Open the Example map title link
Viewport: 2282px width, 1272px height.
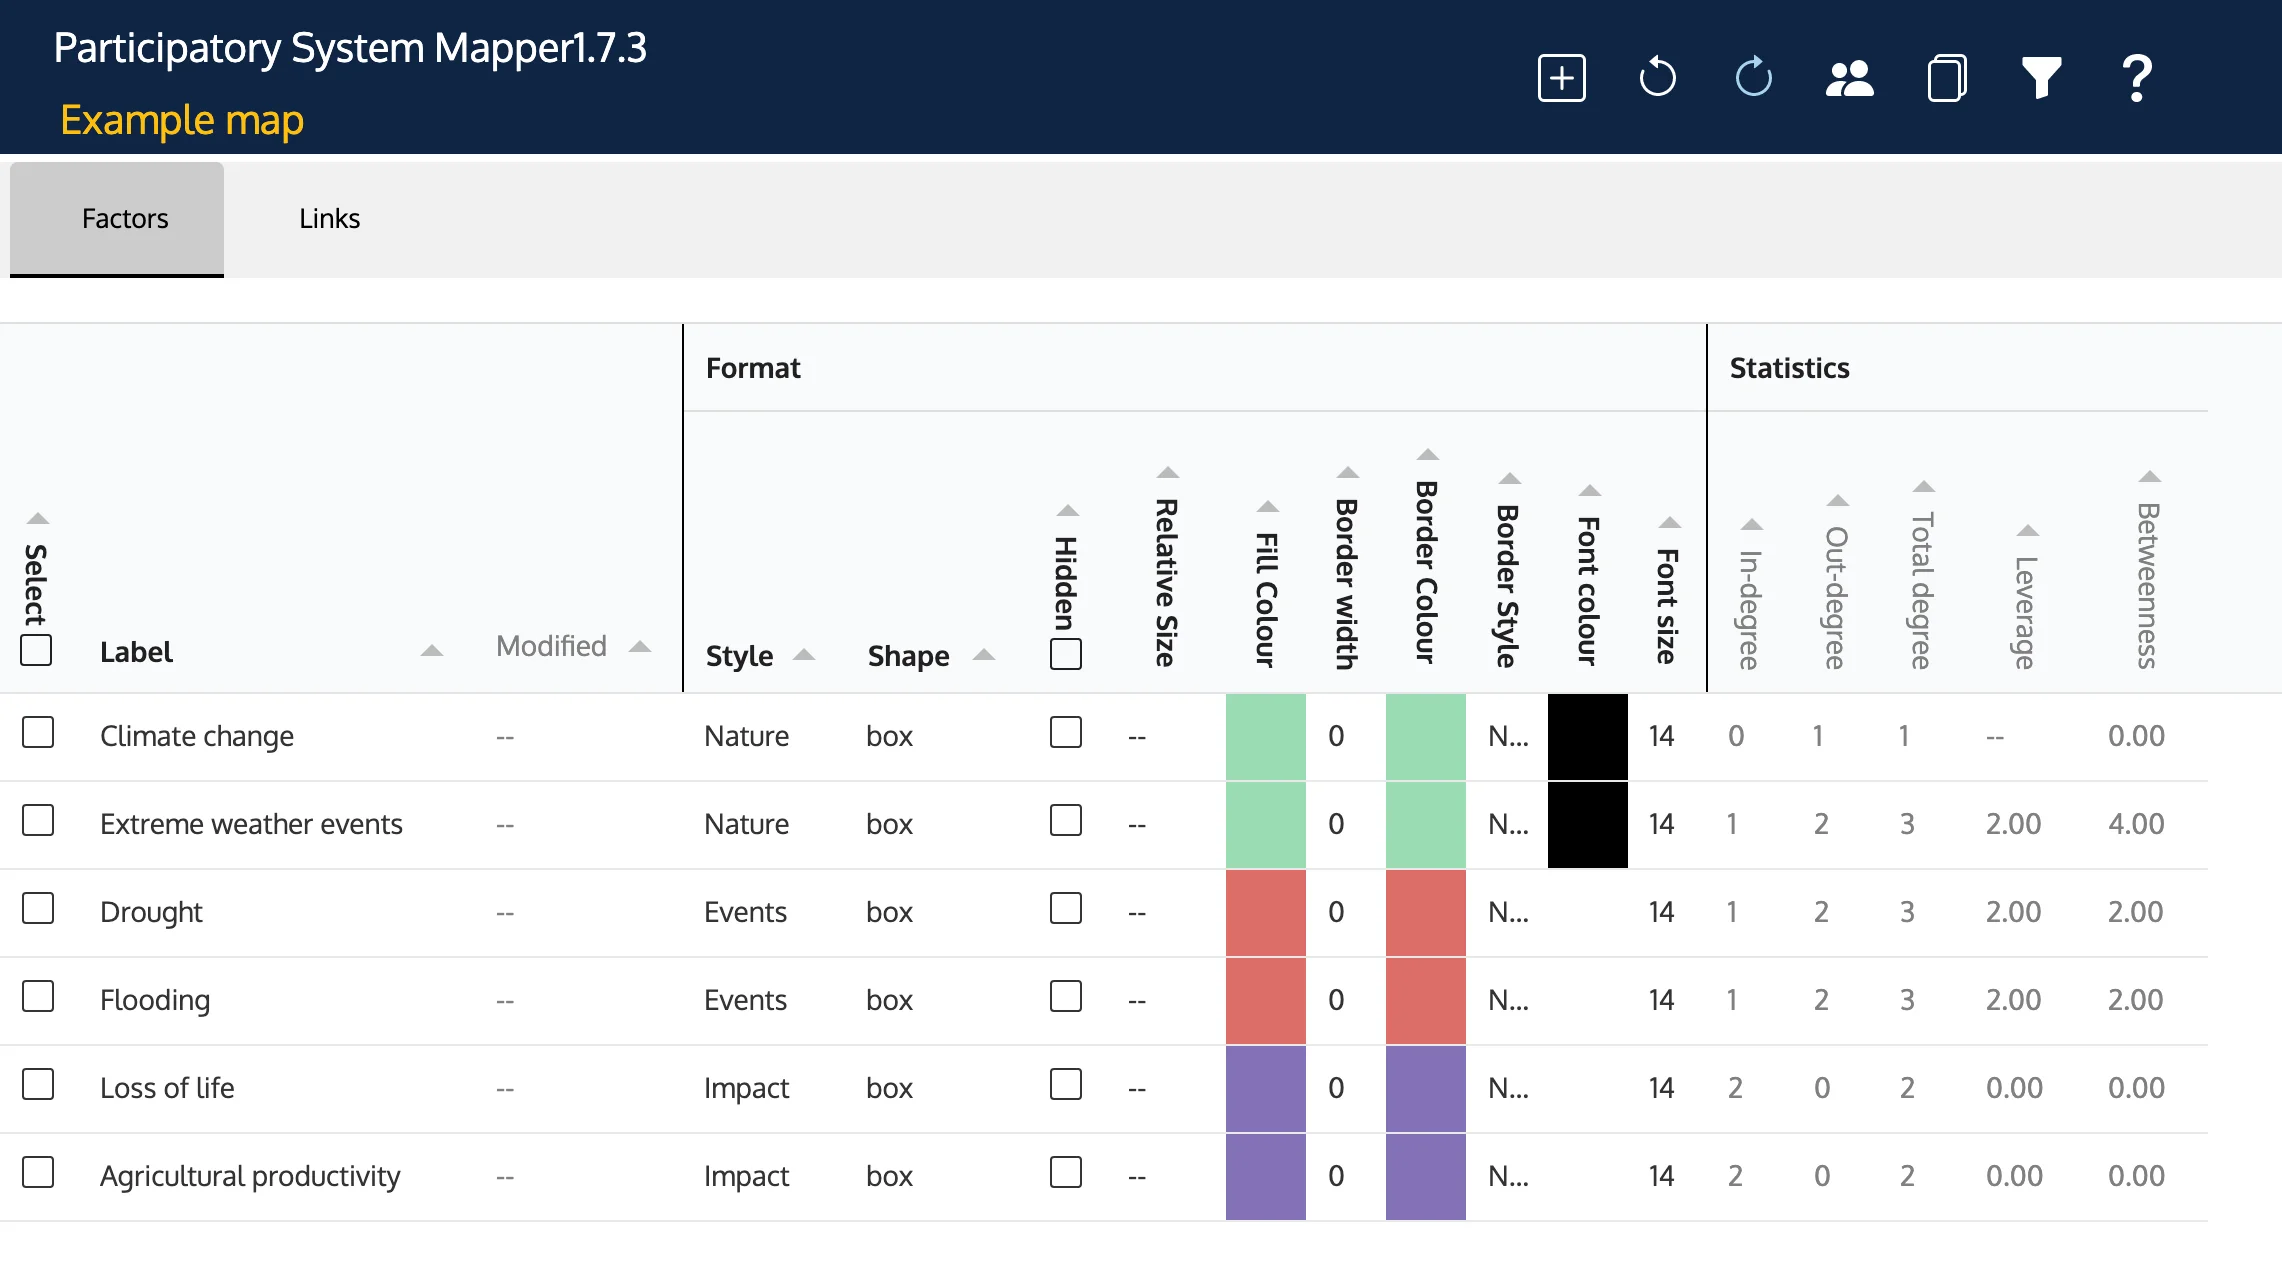pos(182,120)
